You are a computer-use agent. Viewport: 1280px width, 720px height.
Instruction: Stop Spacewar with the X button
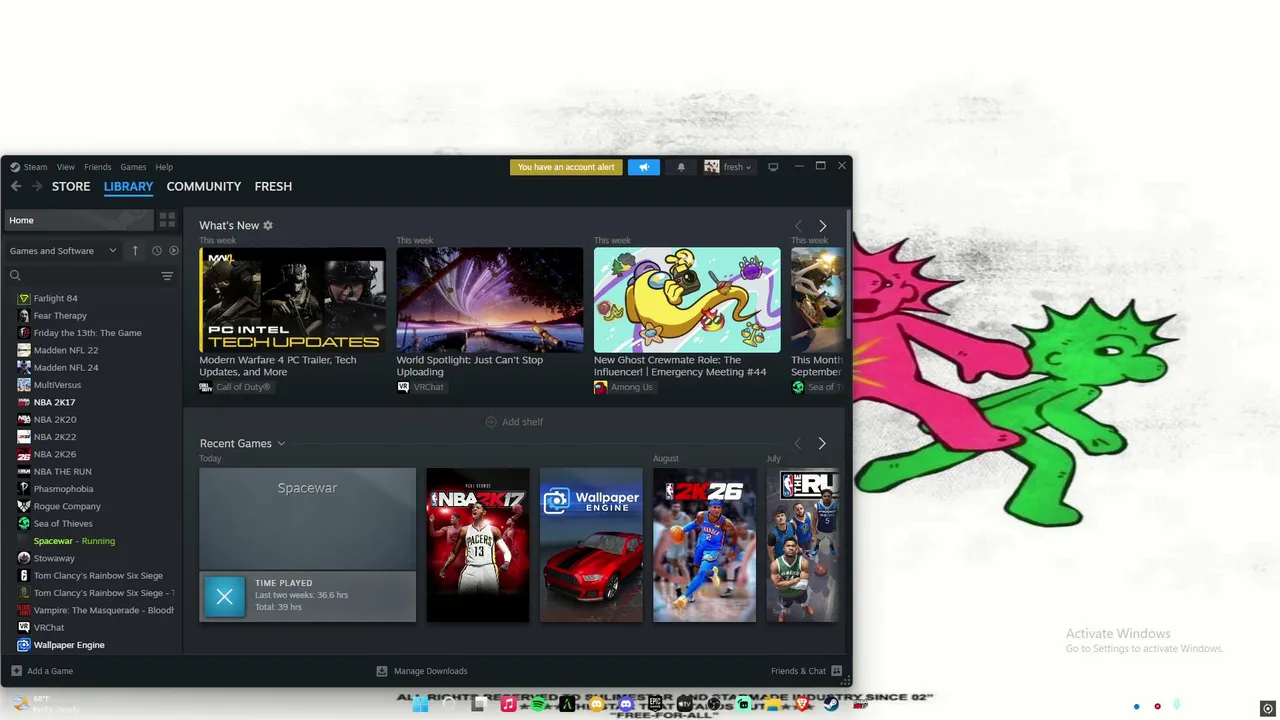pyautogui.click(x=225, y=597)
